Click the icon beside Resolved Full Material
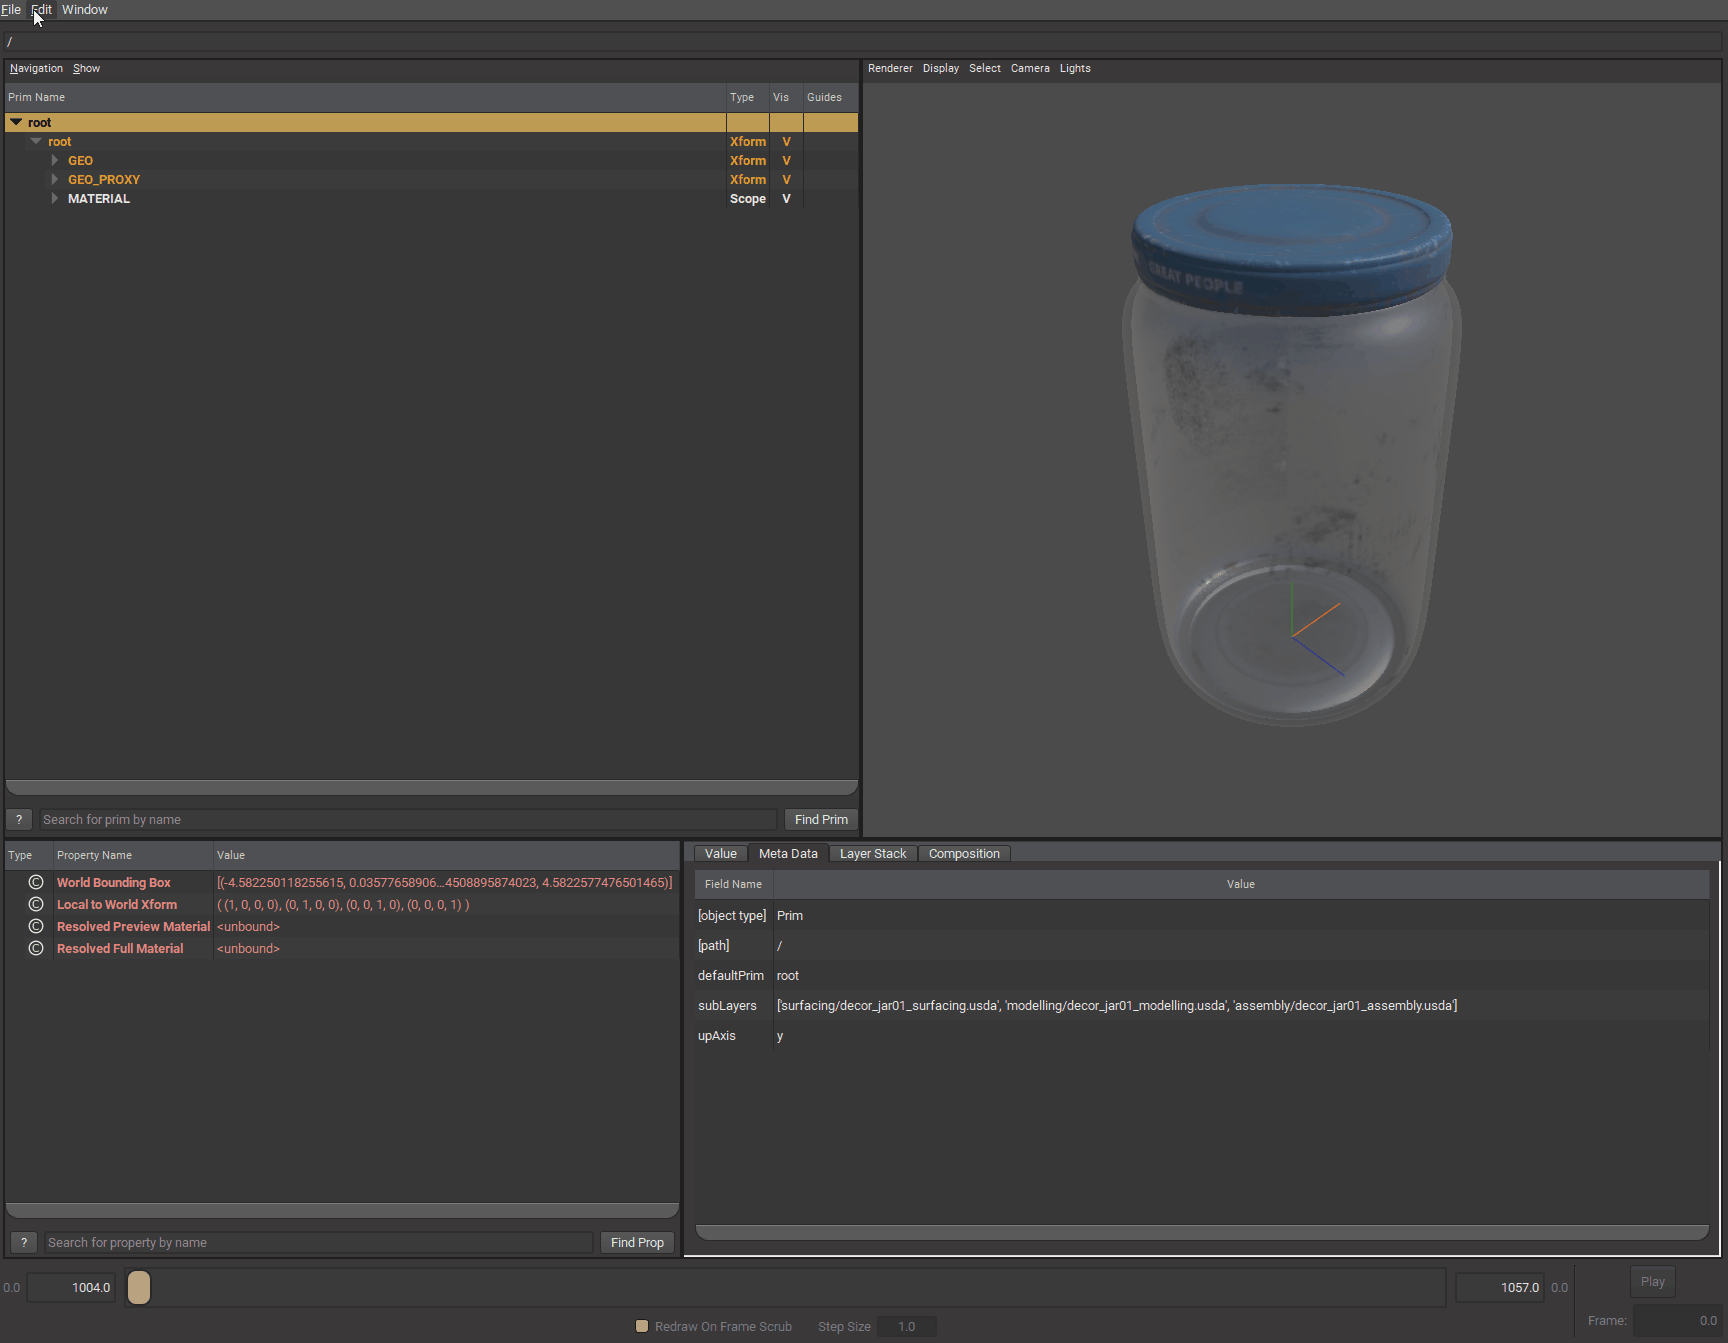The width and height of the screenshot is (1728, 1343). pyautogui.click(x=36, y=948)
